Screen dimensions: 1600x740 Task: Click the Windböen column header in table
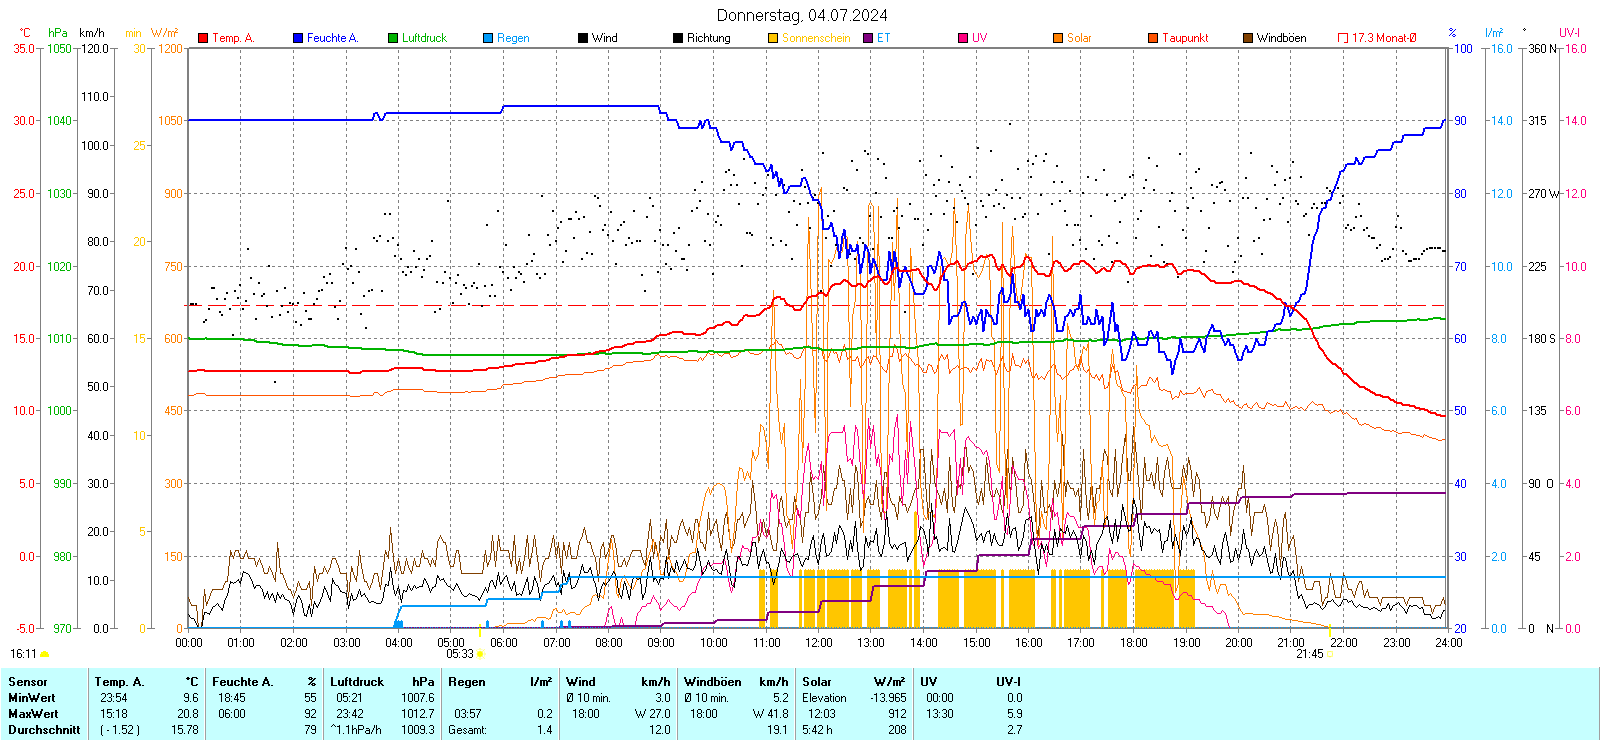click(712, 682)
